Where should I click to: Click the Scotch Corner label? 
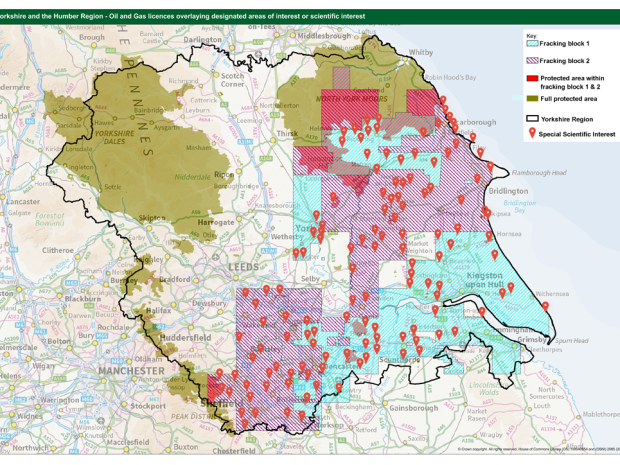(232, 80)
